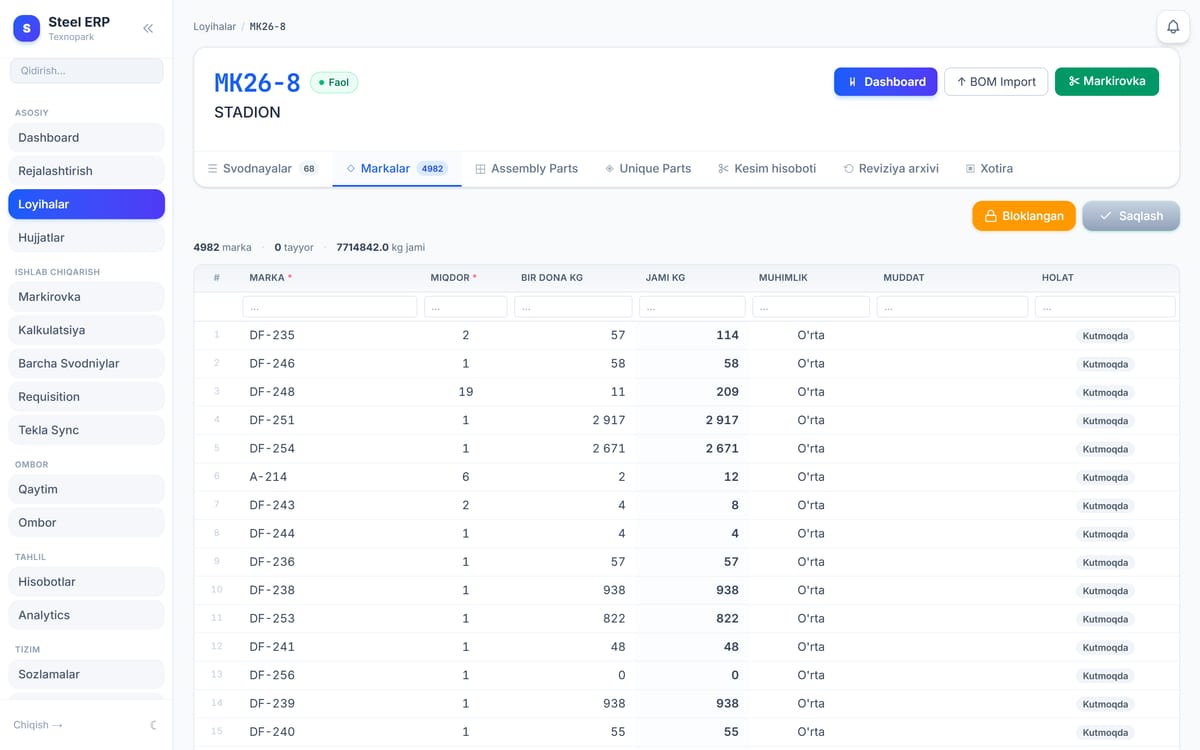Open Barcha Svodniylar in the sidebar
The image size is (1200, 750).
86,364
